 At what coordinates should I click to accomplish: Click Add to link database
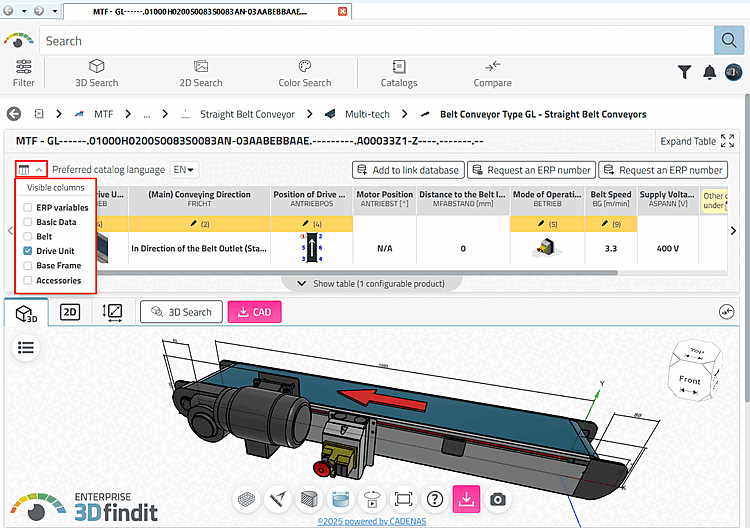point(408,170)
